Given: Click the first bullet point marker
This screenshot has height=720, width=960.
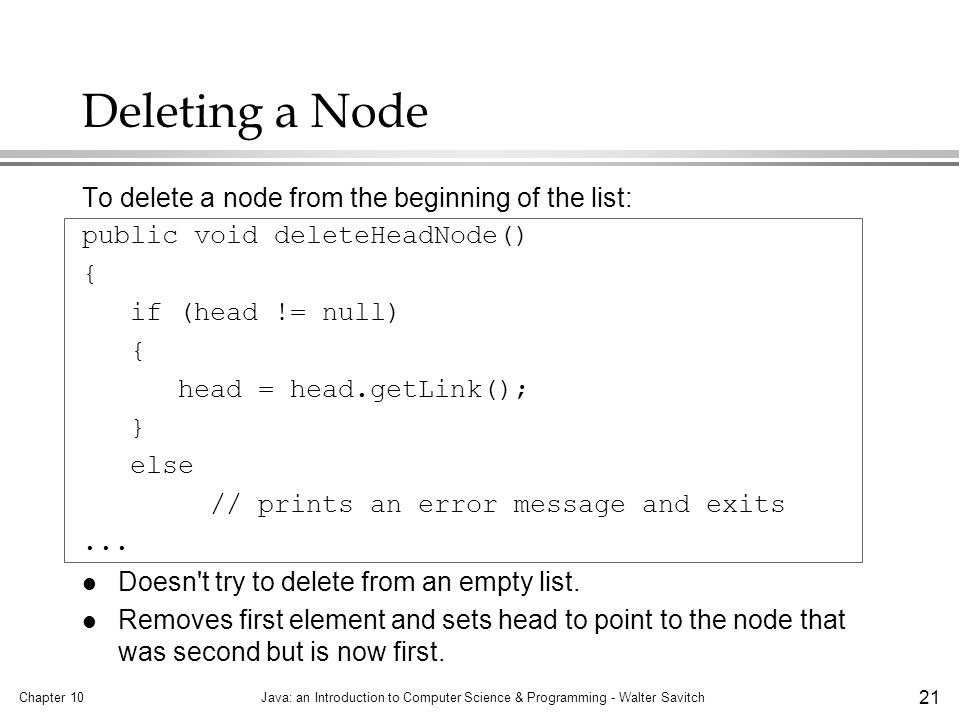Looking at the screenshot, I should pos(90,584).
